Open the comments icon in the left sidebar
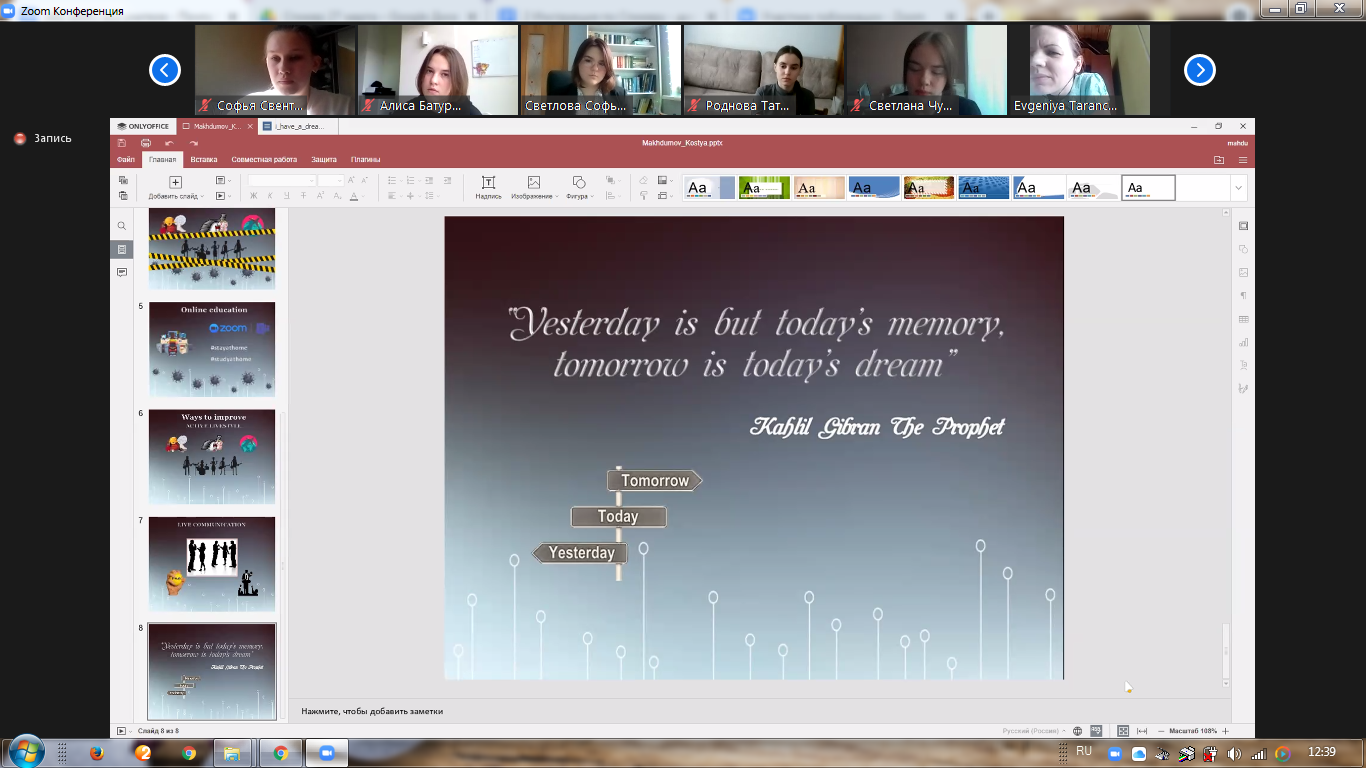 122,272
